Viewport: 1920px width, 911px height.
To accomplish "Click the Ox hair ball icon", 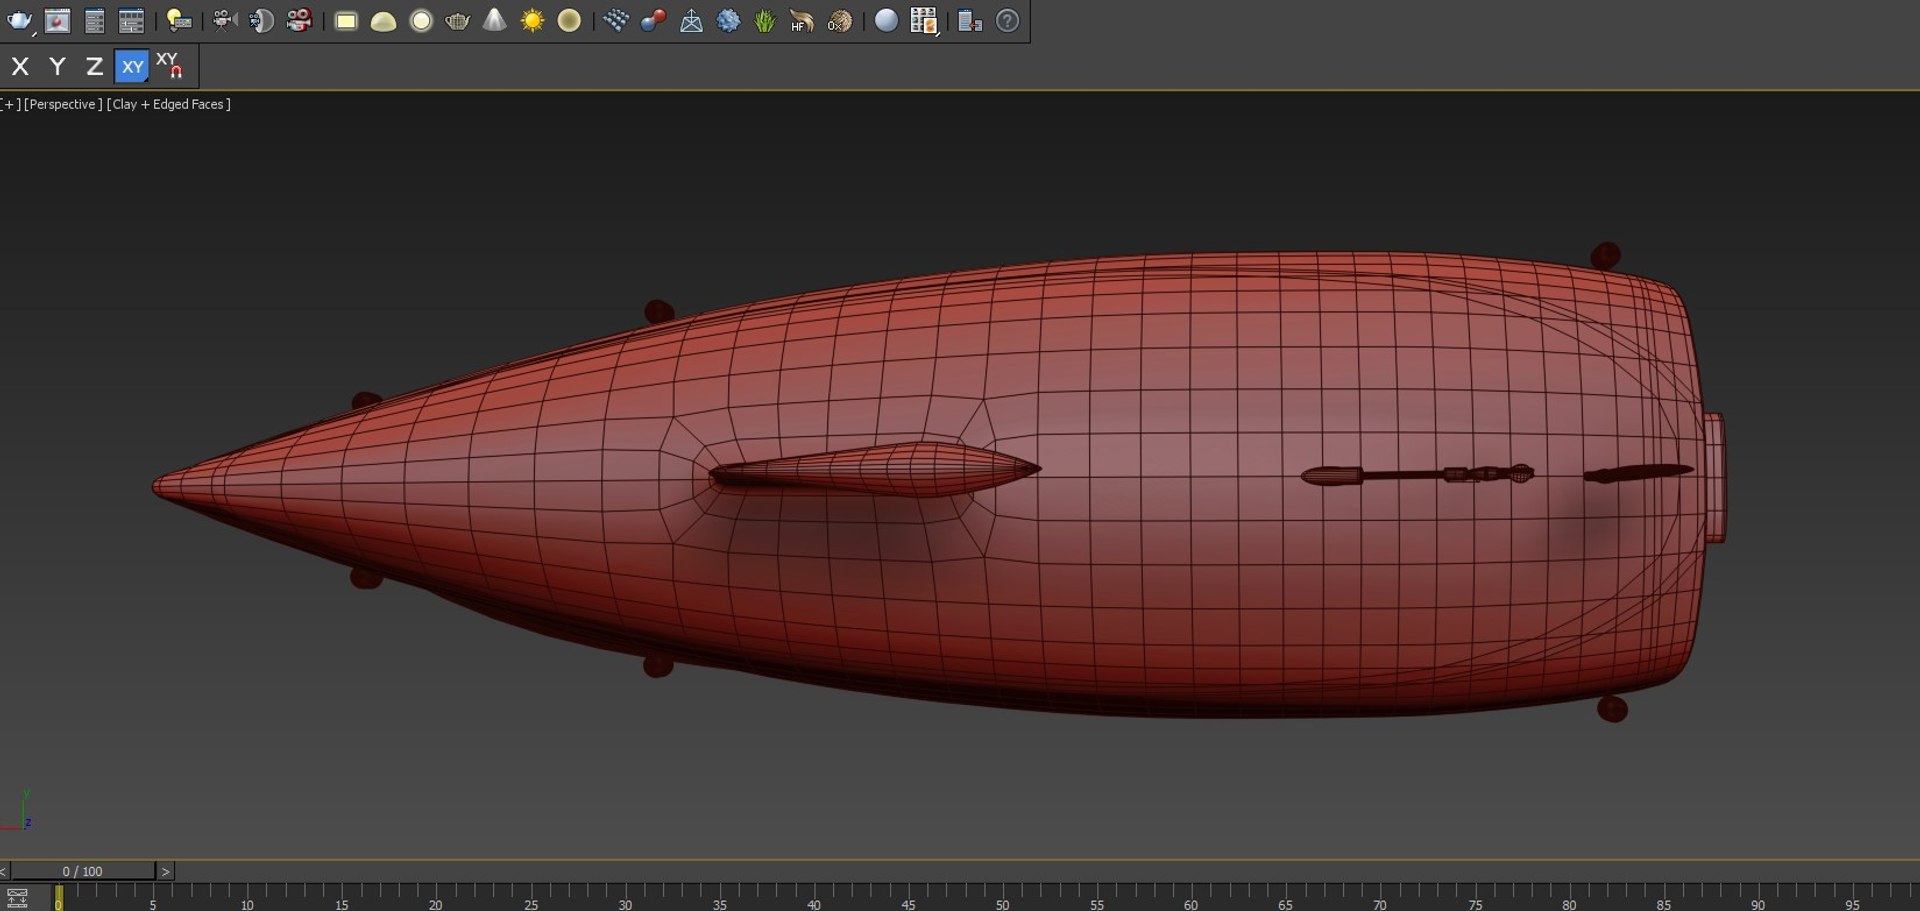I will (840, 21).
